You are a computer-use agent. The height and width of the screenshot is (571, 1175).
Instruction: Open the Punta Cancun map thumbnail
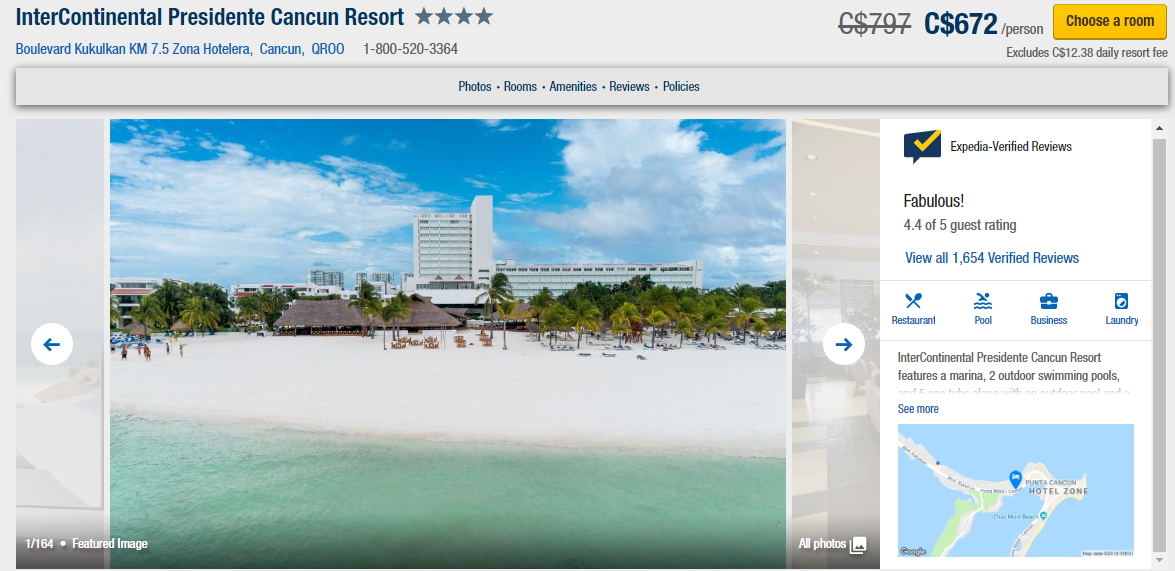tap(1015, 491)
